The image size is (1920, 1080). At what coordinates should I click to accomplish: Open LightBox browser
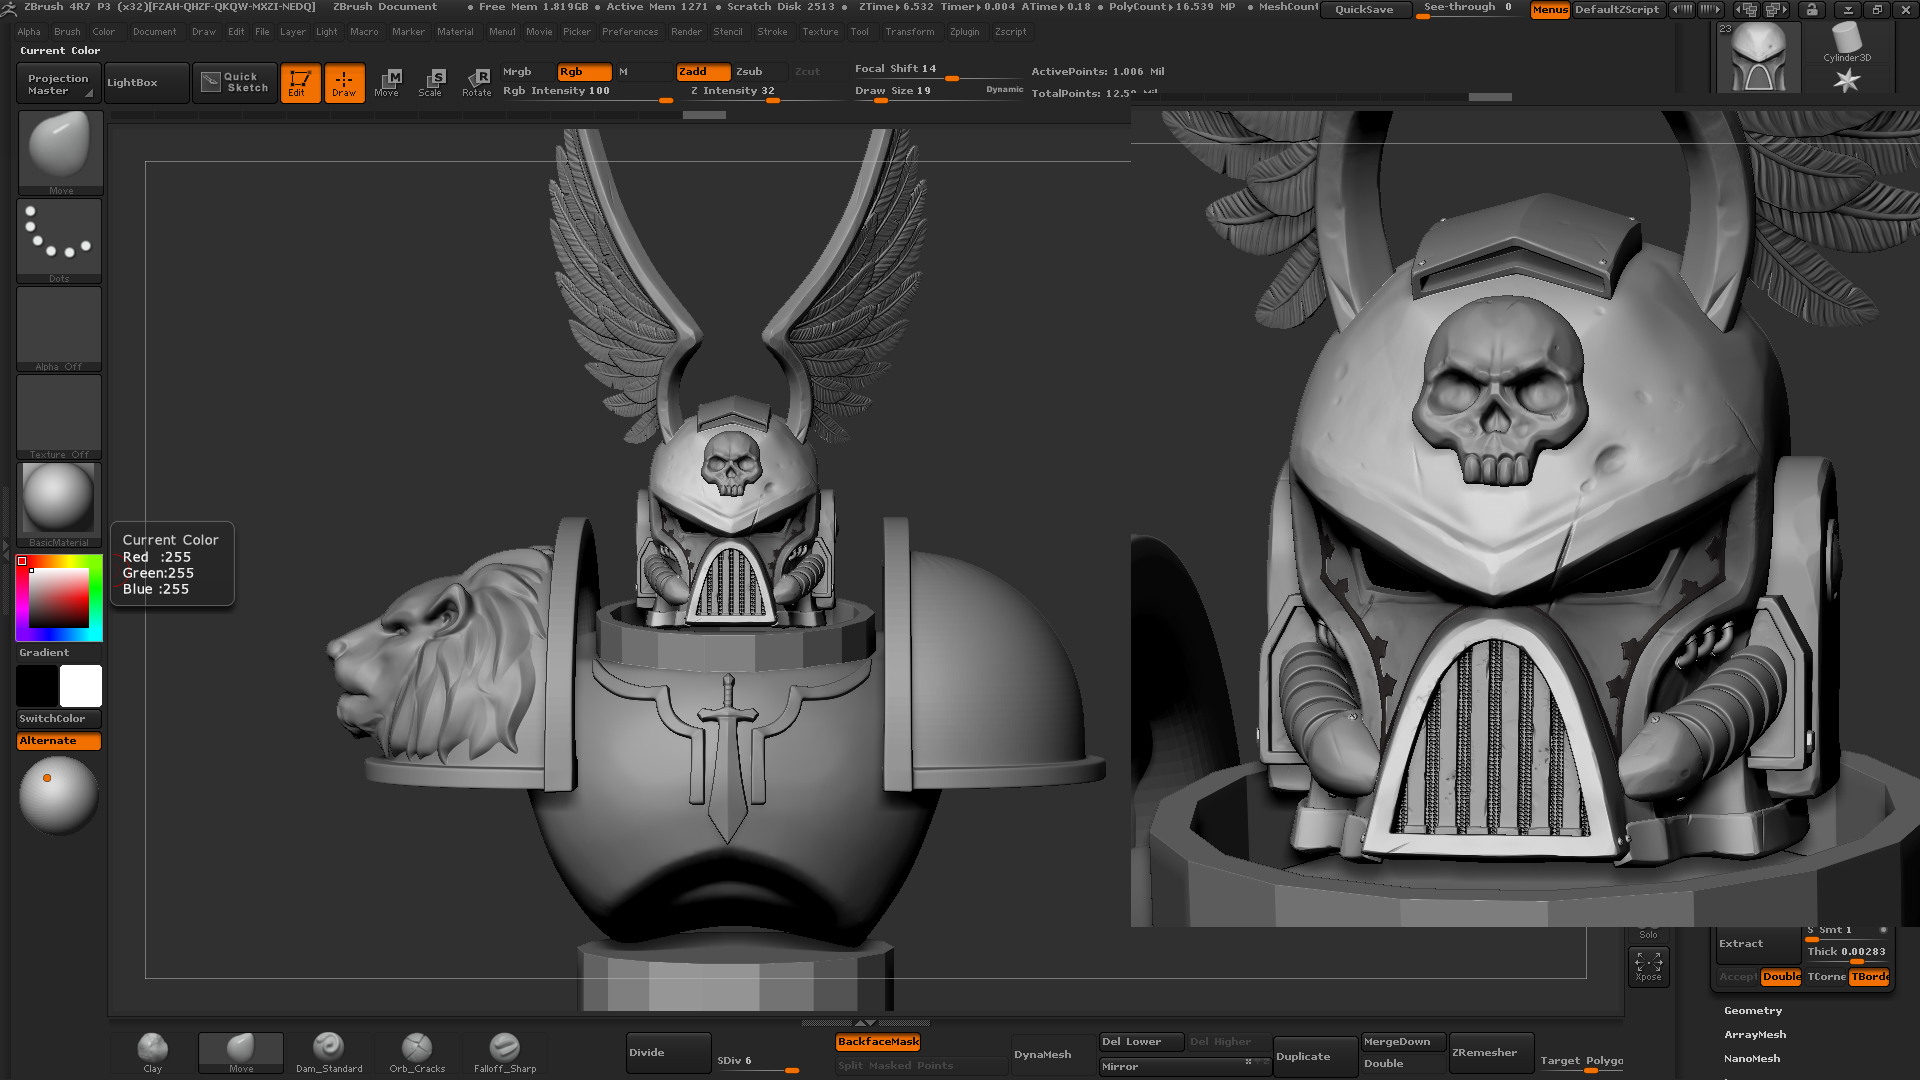(x=145, y=83)
